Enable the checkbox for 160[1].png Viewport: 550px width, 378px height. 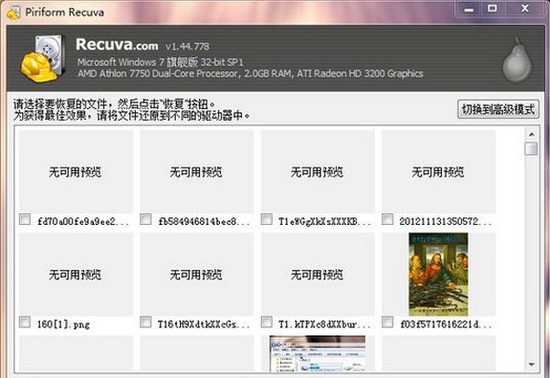25,322
